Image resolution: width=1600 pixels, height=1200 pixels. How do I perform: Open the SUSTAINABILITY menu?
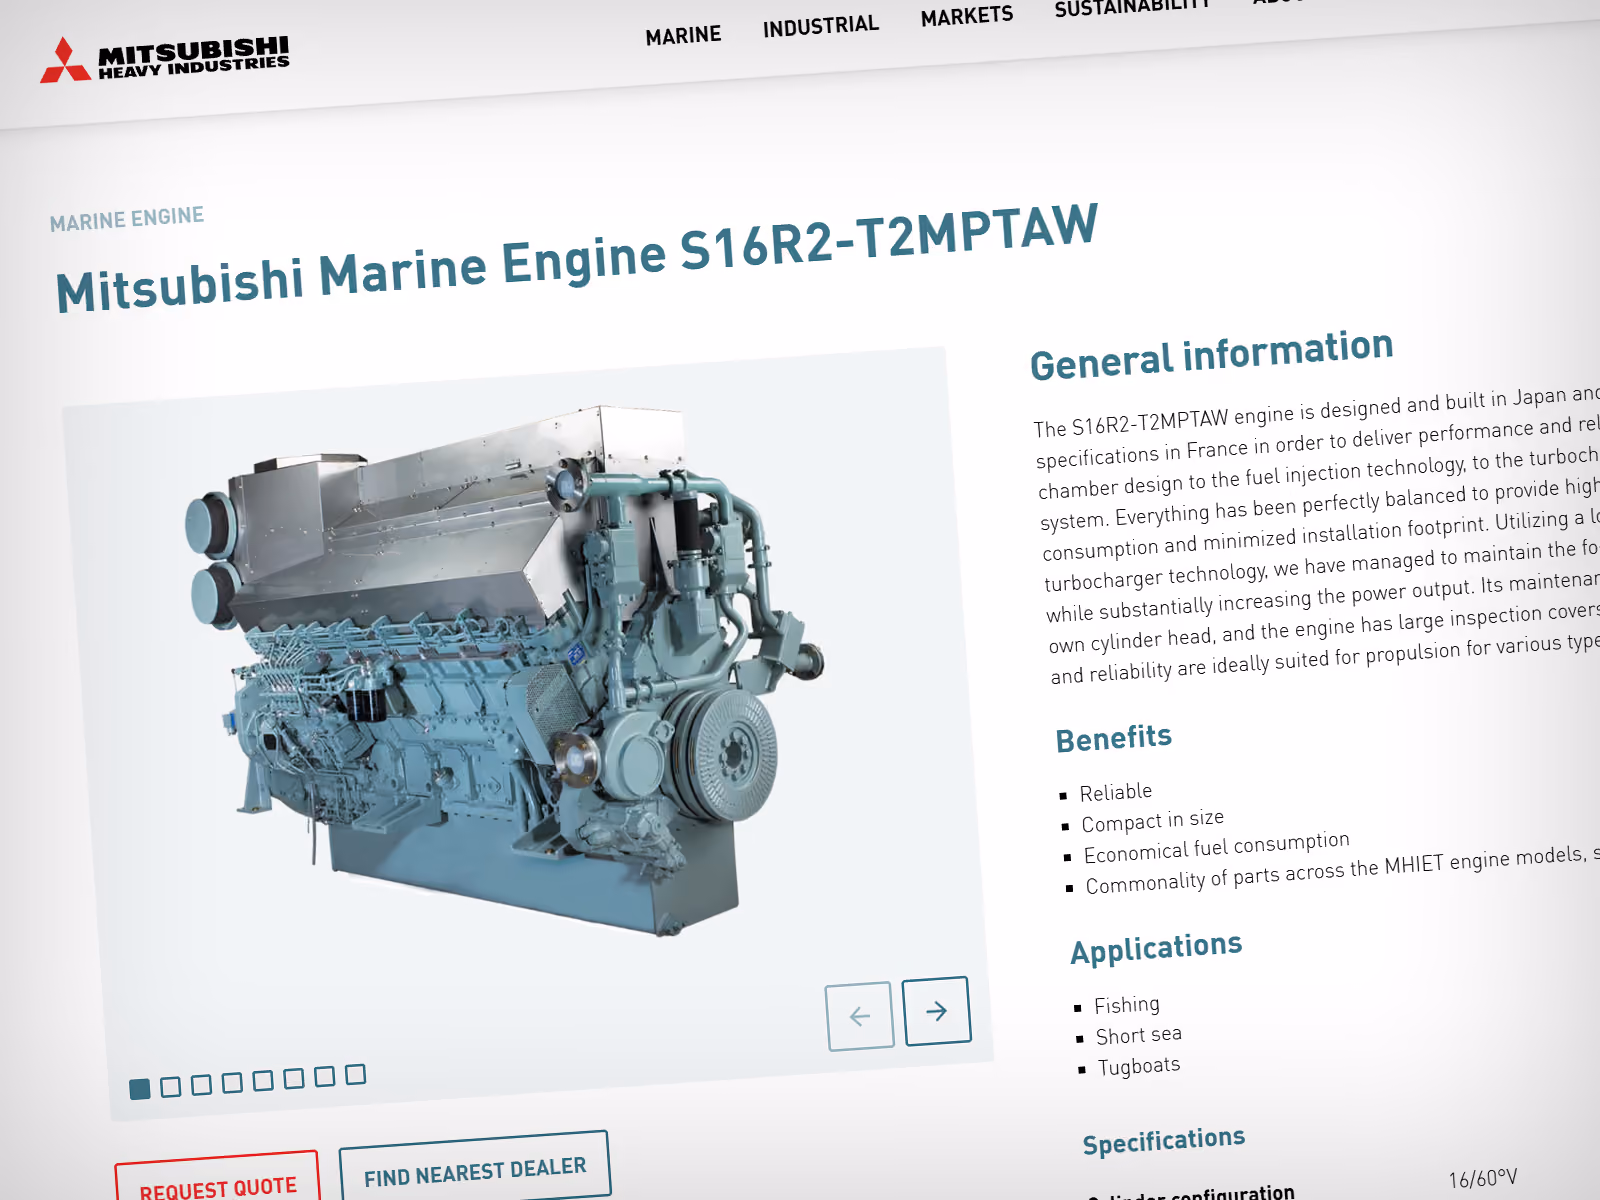point(1133,8)
